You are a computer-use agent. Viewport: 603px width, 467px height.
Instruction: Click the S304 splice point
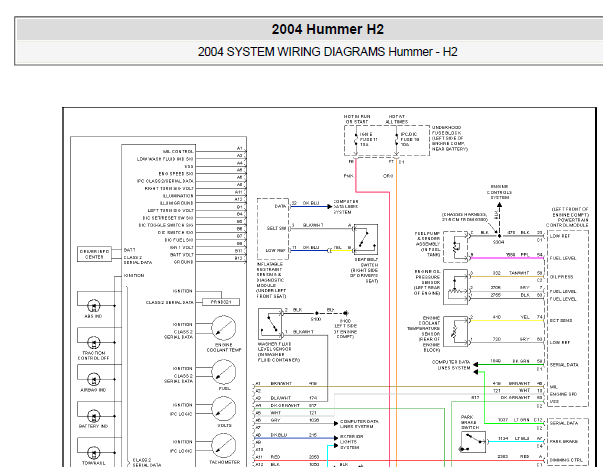tap(499, 236)
